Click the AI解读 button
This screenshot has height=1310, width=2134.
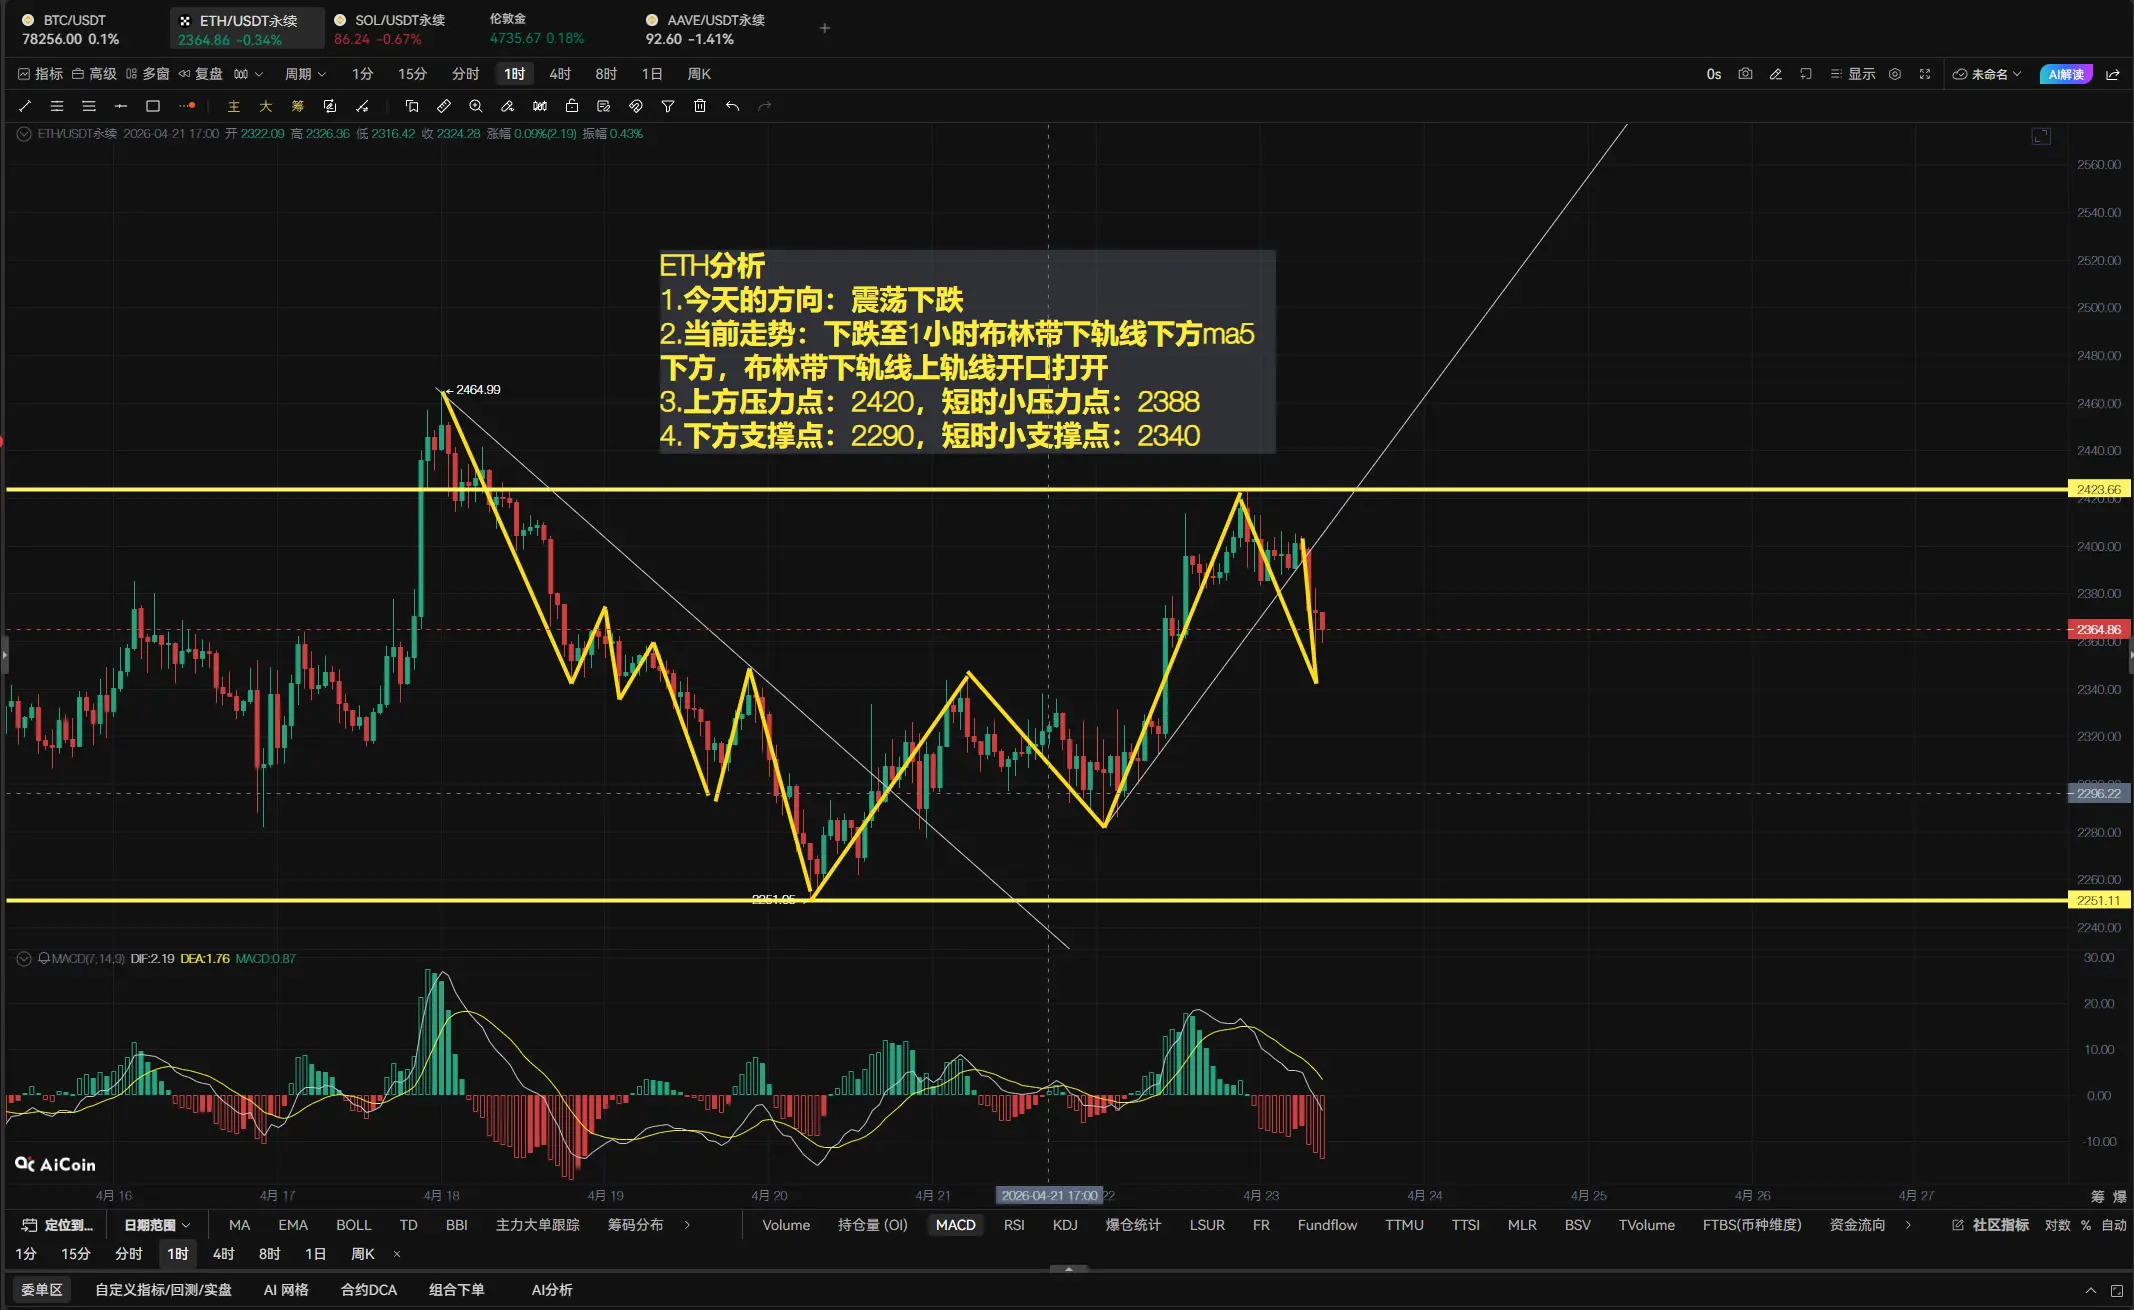coord(2065,74)
